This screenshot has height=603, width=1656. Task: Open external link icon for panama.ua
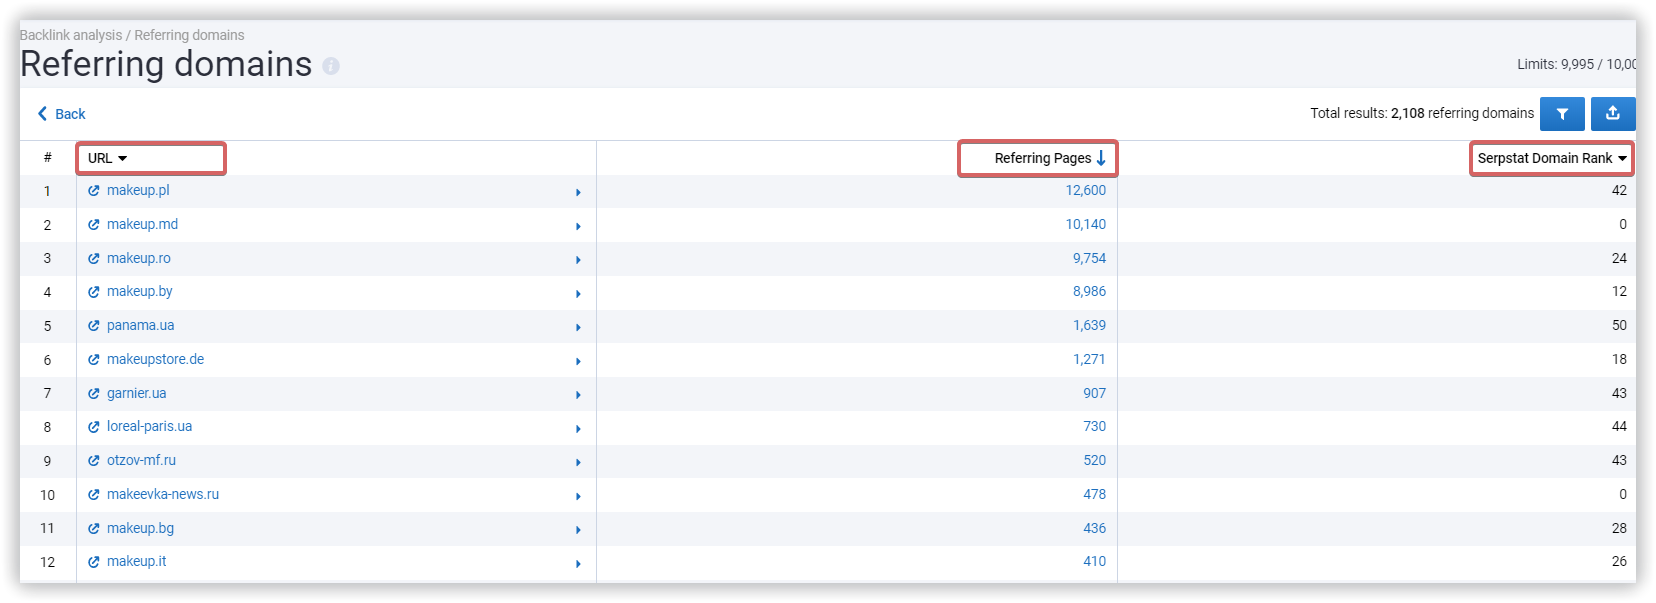pos(94,325)
